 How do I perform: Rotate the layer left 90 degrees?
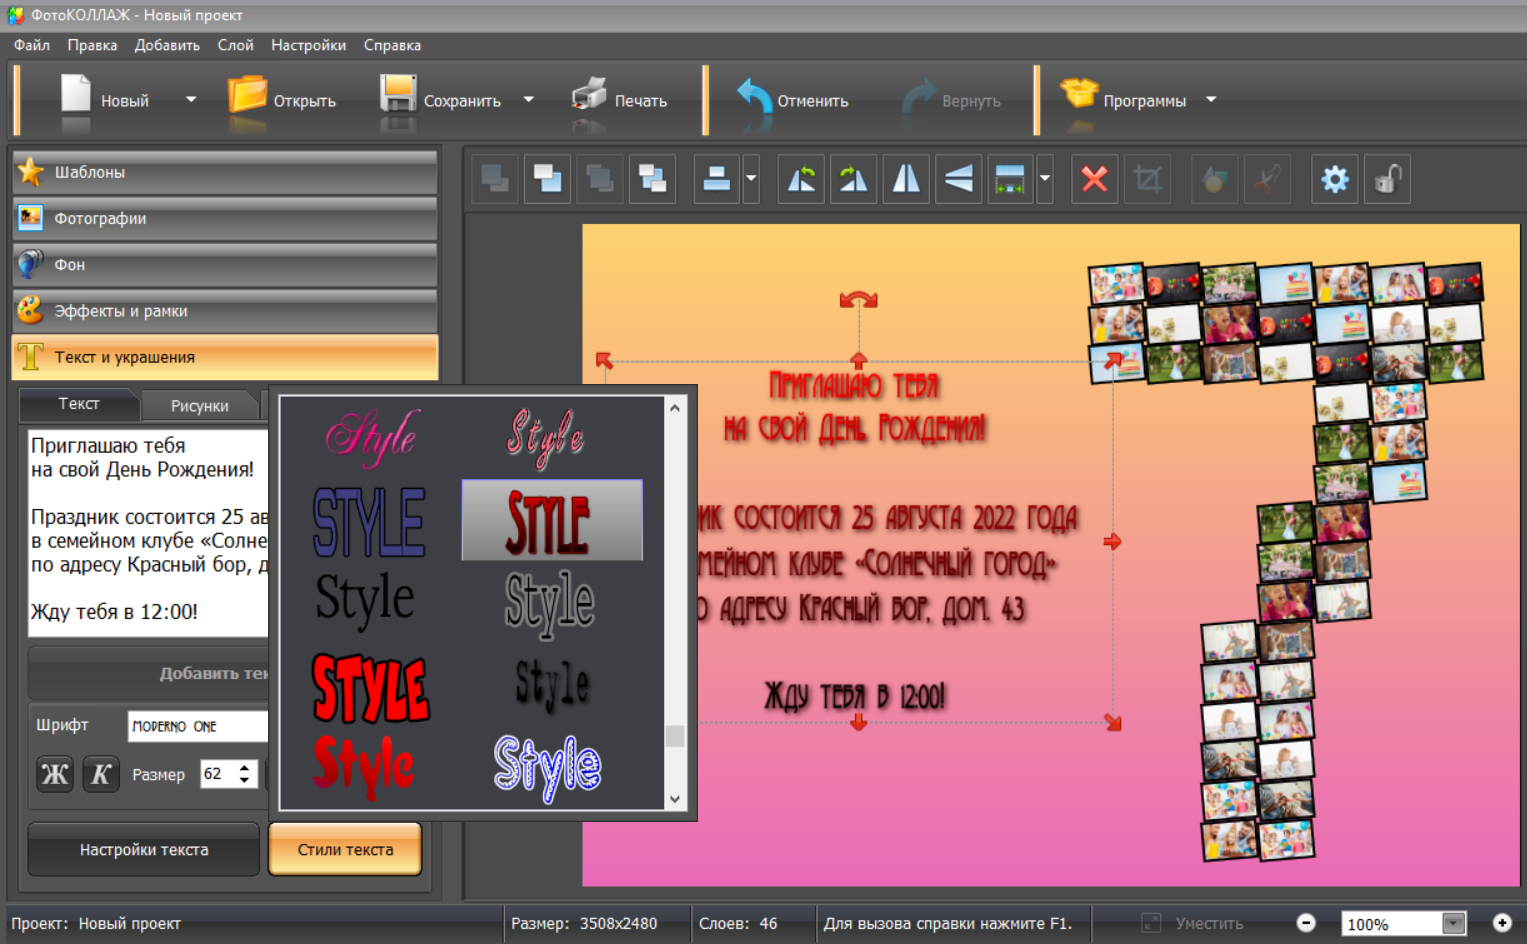click(801, 180)
